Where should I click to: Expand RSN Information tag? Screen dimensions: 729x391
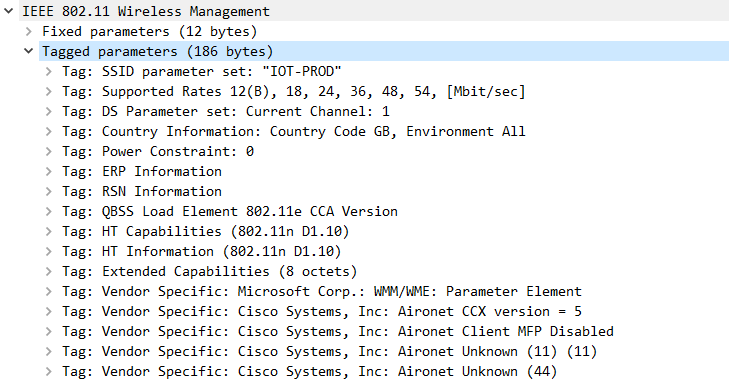coord(48,191)
